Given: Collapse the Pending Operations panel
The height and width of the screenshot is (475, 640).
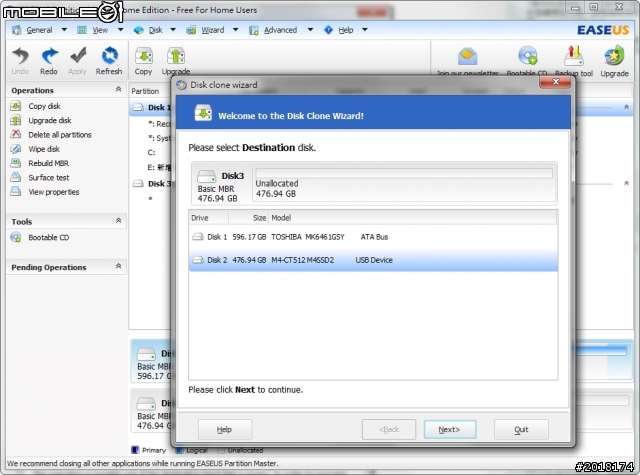Looking at the screenshot, I should point(118,266).
